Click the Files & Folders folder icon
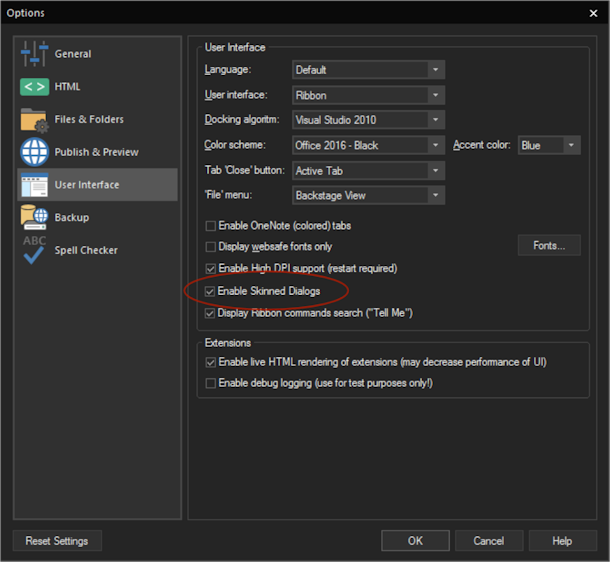The width and height of the screenshot is (610, 562). point(34,120)
